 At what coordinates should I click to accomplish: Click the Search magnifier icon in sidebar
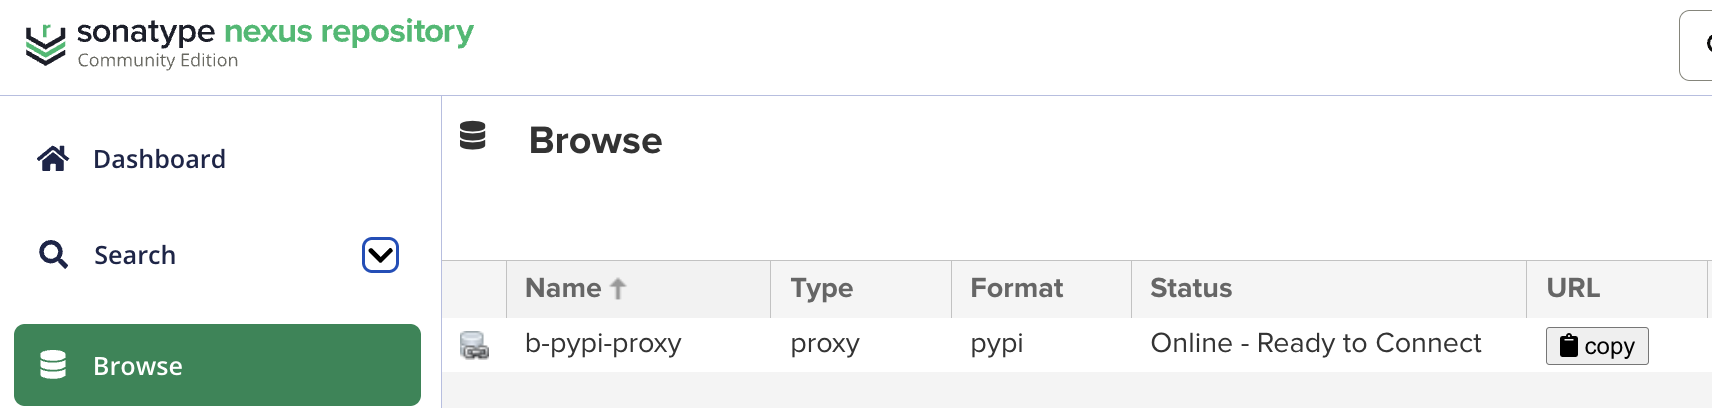pyautogui.click(x=53, y=255)
